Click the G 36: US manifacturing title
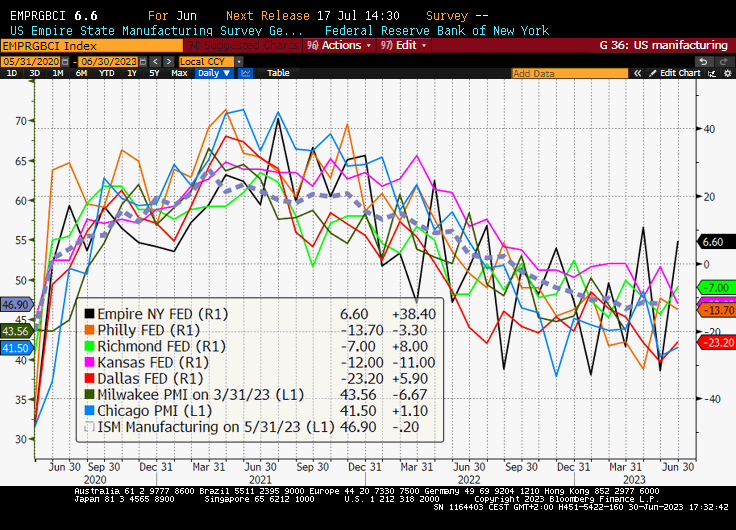 pyautogui.click(x=663, y=45)
